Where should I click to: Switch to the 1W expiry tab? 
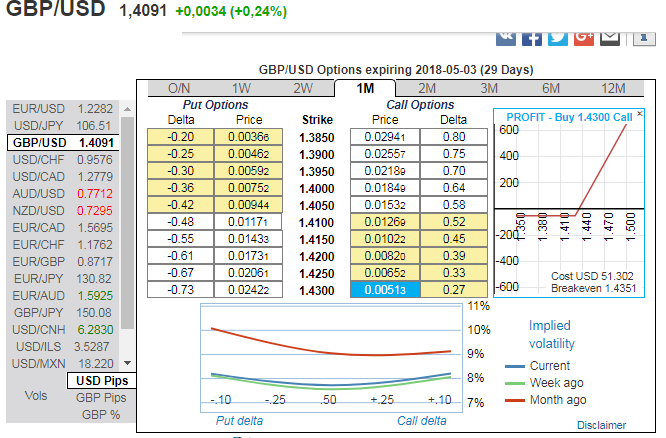[241, 88]
